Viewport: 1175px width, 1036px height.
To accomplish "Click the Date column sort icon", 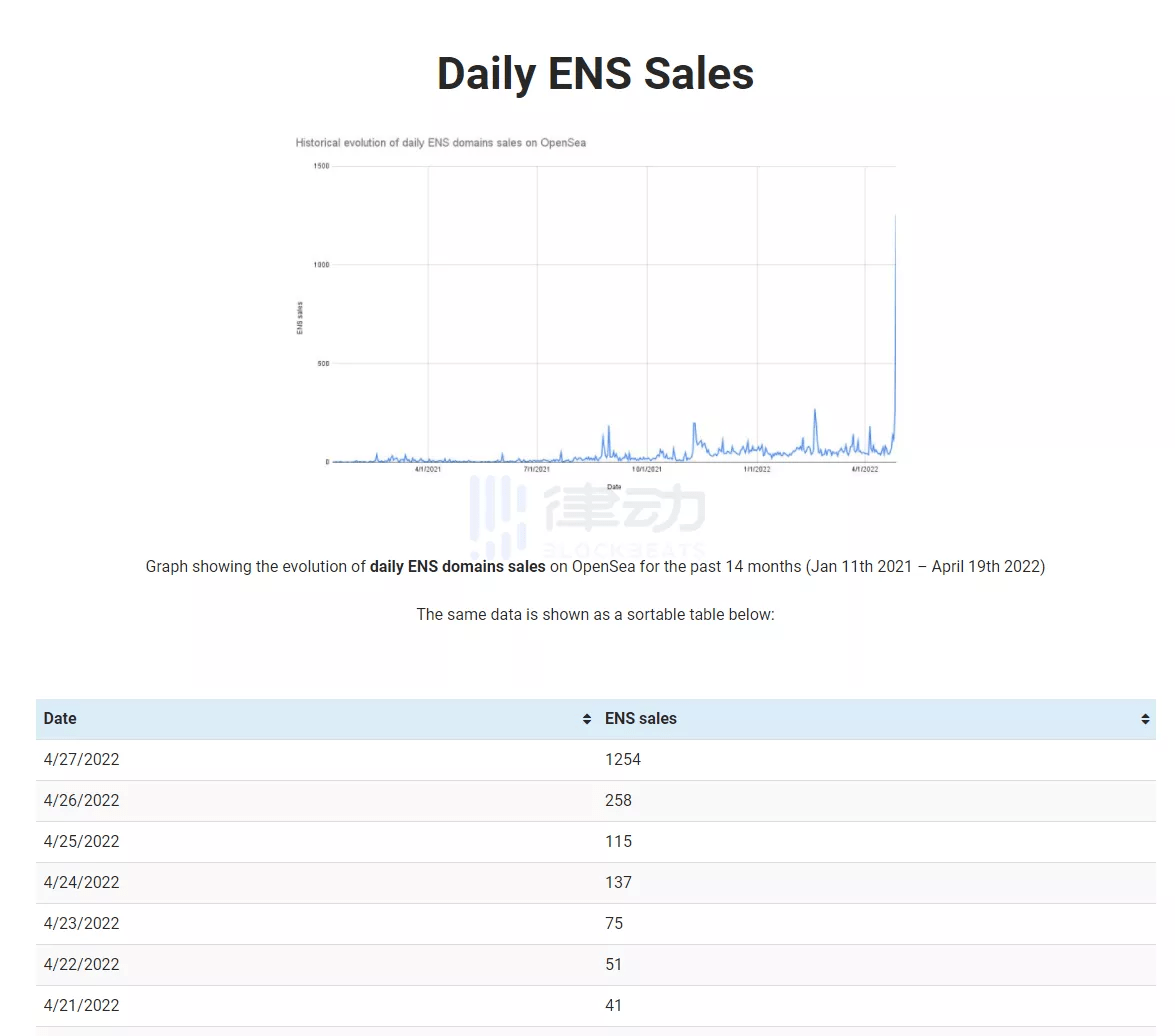I will pos(585,718).
